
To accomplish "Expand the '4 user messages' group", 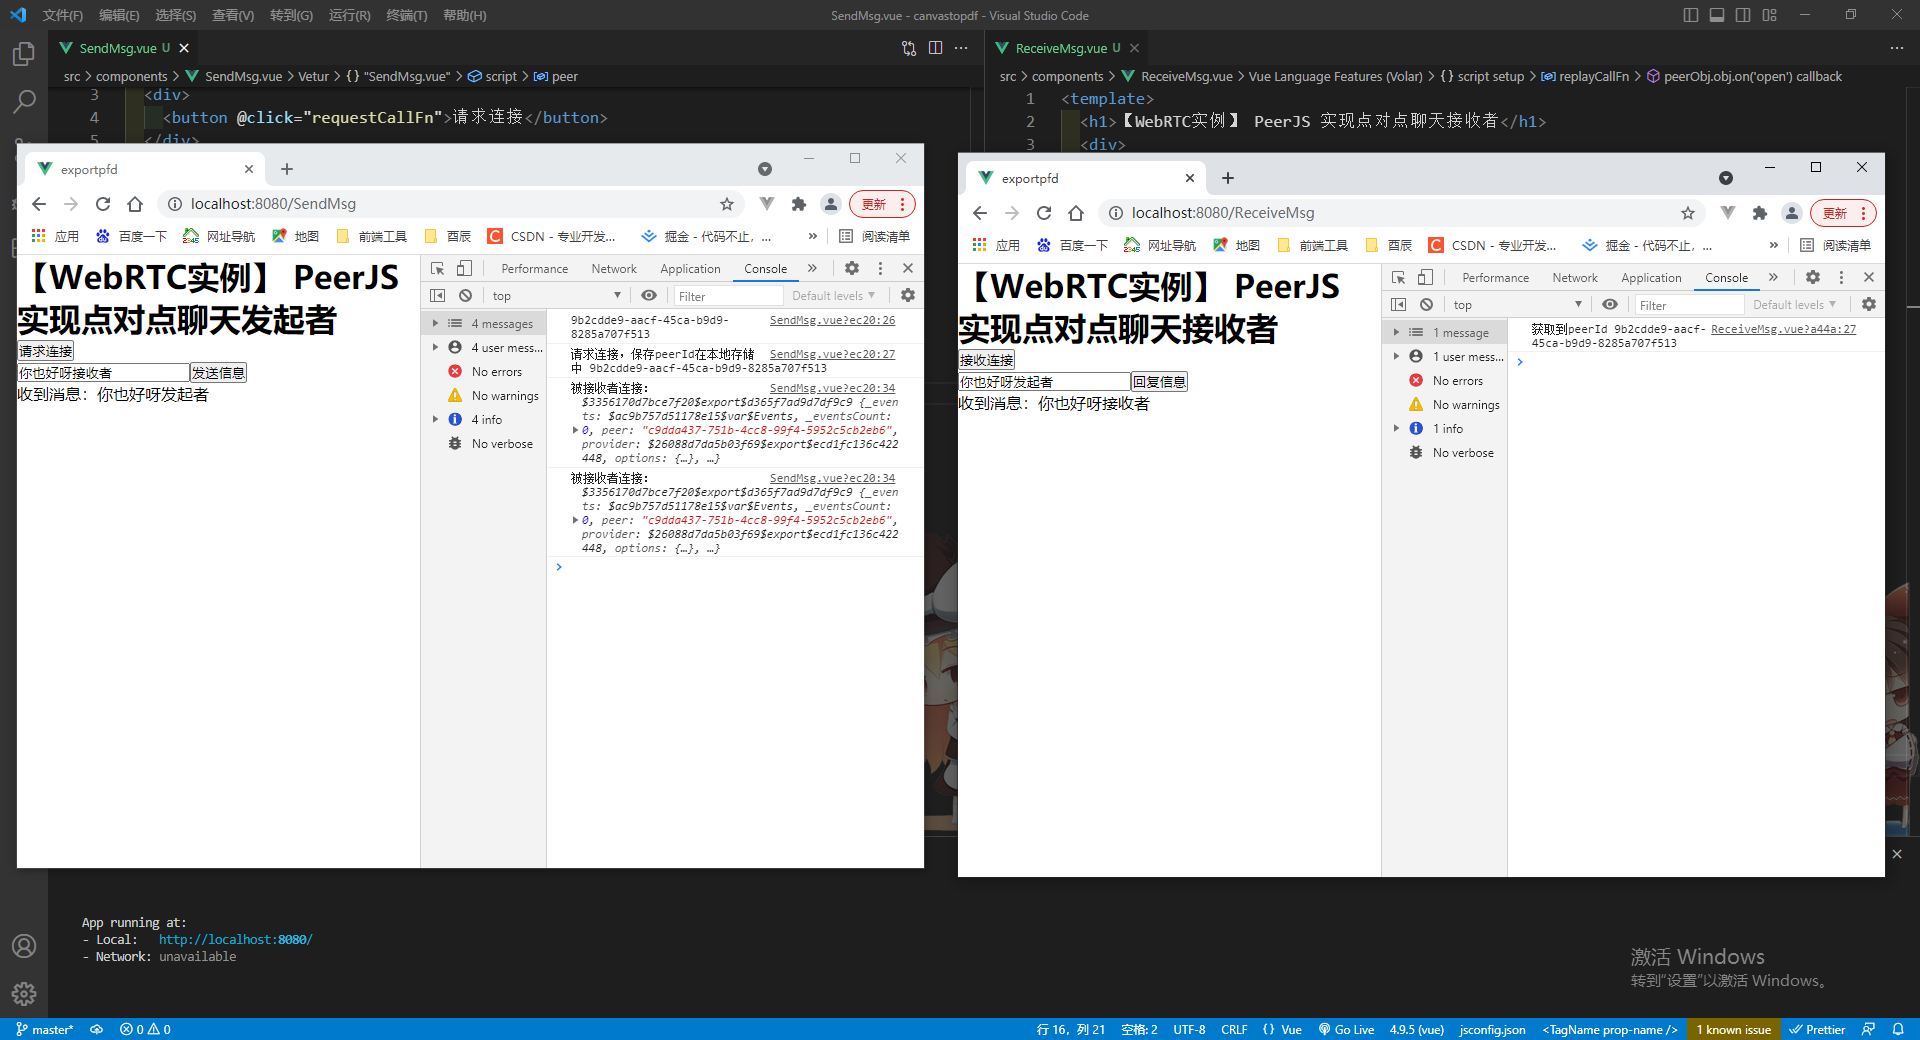I will [435, 348].
